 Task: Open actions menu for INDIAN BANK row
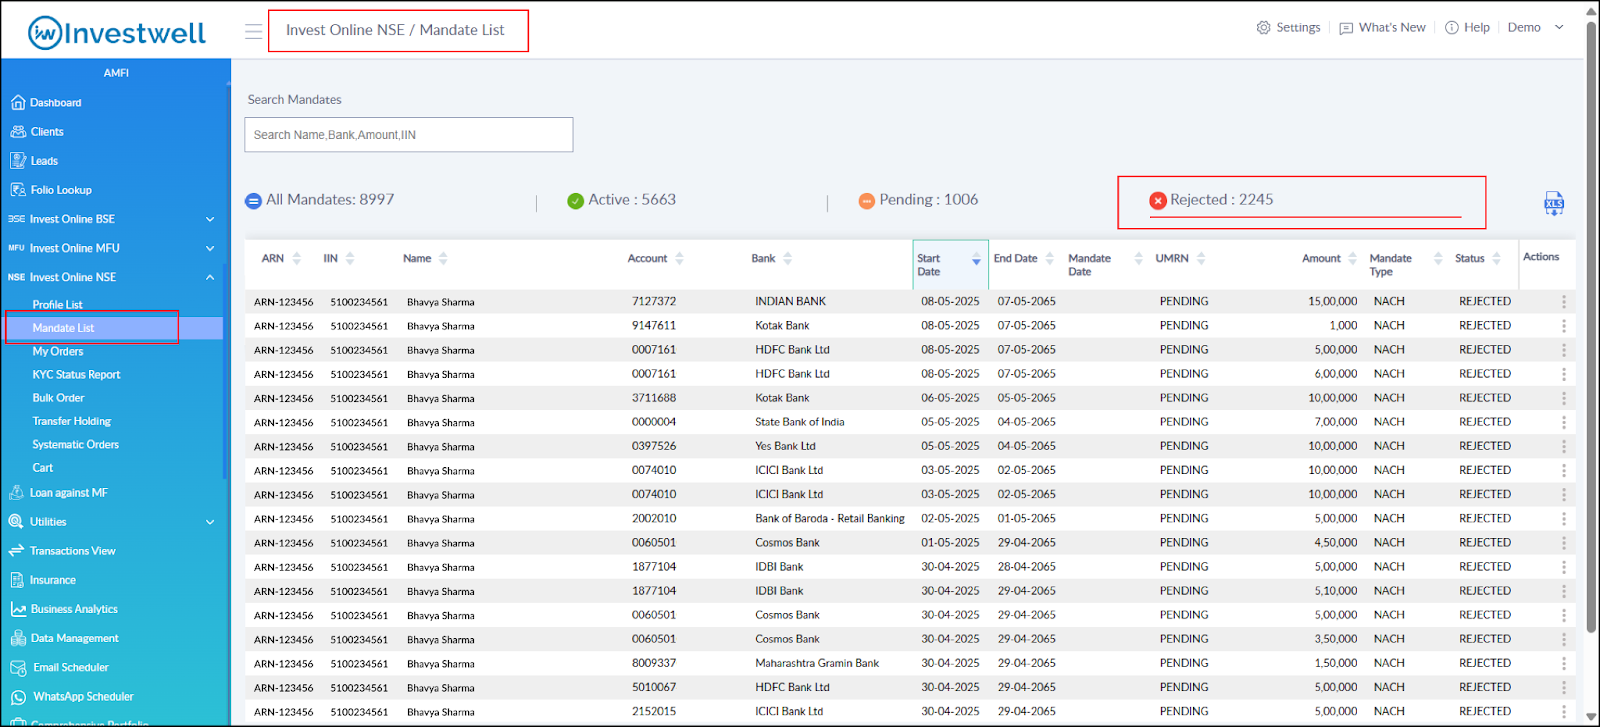coord(1563,301)
